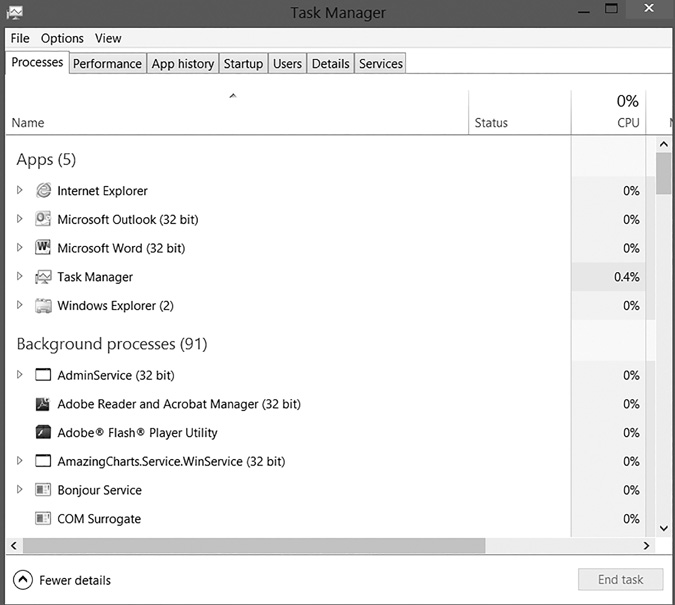Click the Internet Explorer icon
Image resolution: width=675 pixels, height=605 pixels.
[43, 190]
